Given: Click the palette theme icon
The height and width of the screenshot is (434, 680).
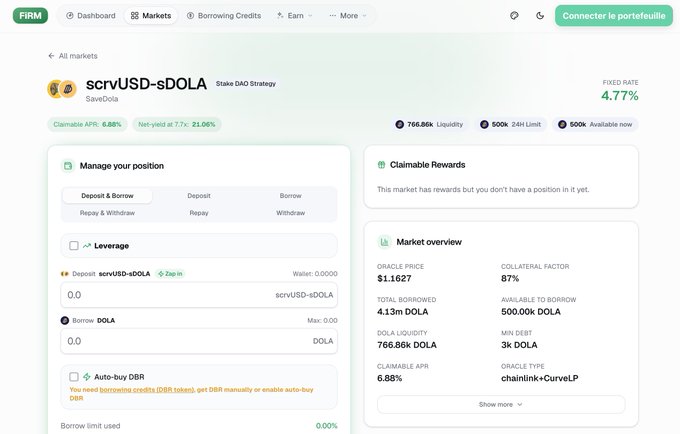Looking at the screenshot, I should 514,16.
